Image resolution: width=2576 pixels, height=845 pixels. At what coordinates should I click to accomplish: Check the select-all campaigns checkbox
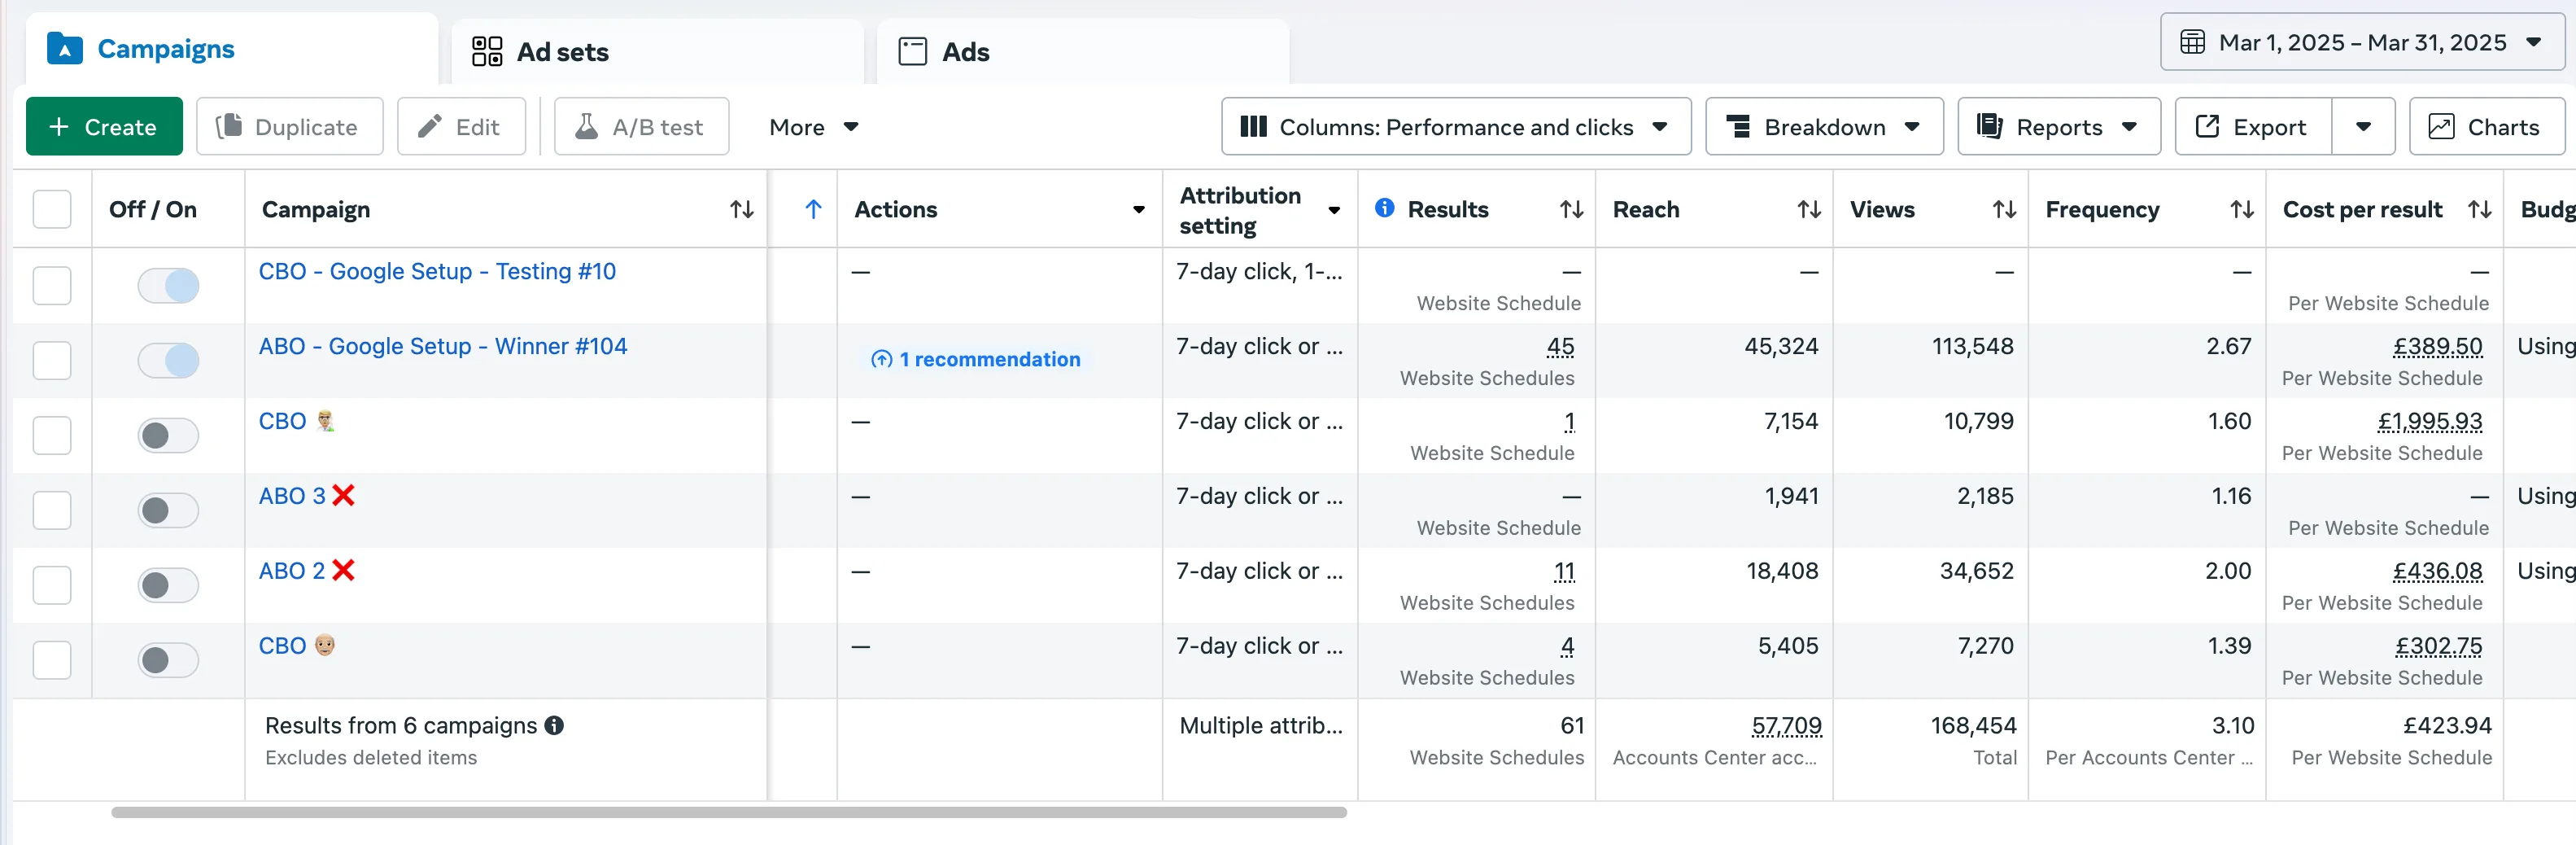[x=52, y=210]
